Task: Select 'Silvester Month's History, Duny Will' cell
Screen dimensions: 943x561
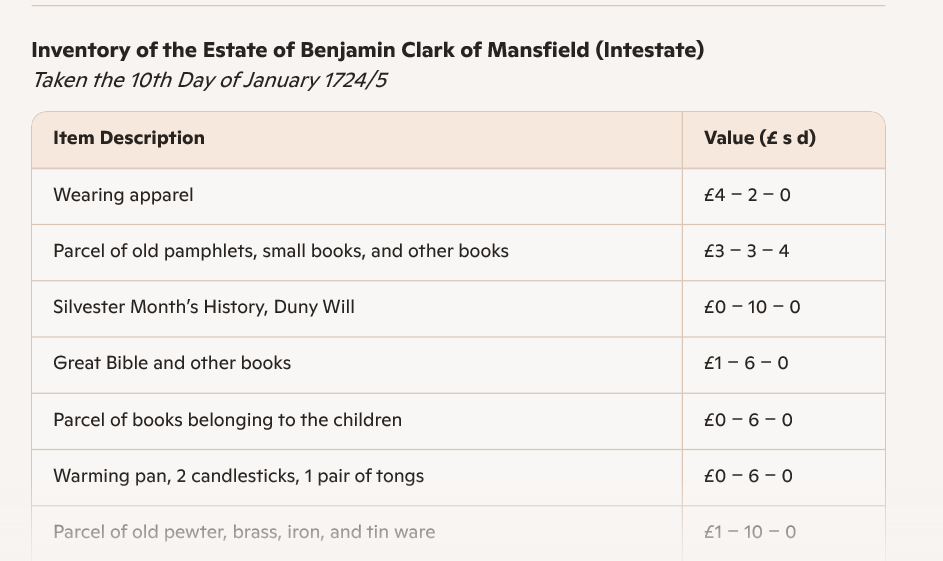Action: click(204, 307)
